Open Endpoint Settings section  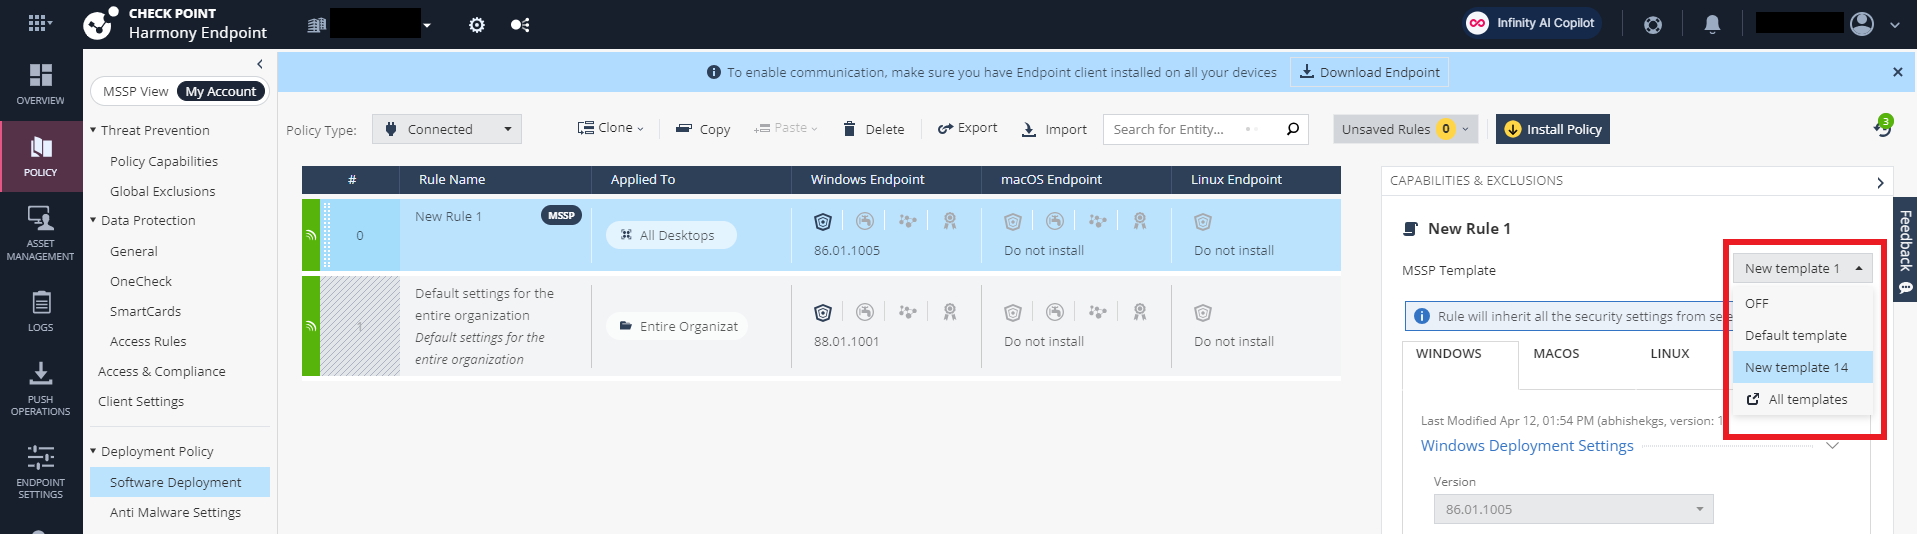[41, 472]
